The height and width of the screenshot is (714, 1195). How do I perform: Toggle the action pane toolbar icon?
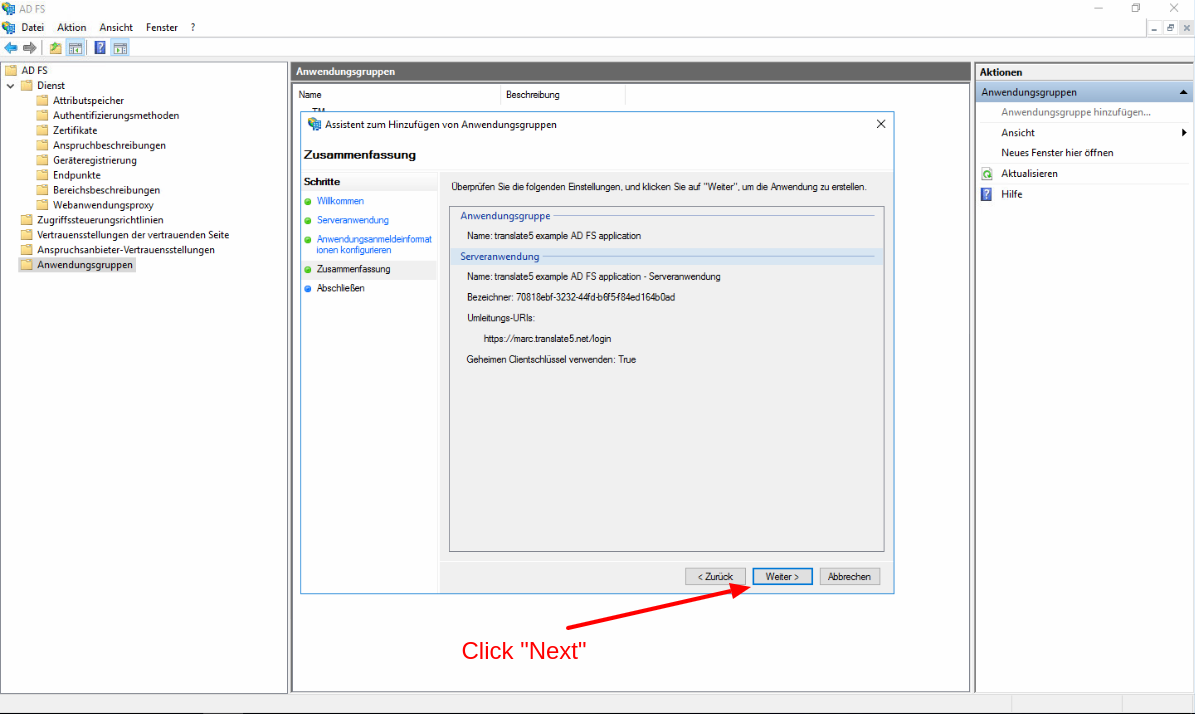click(120, 48)
